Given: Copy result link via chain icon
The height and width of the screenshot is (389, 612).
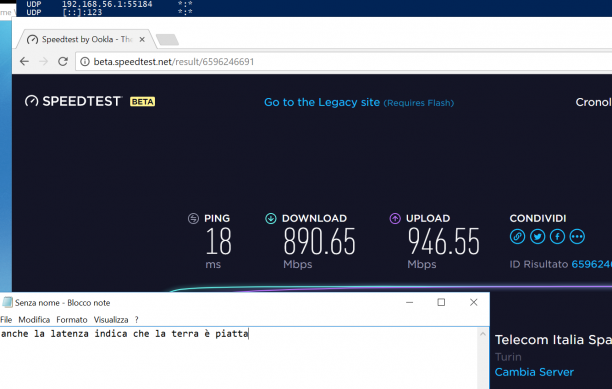Looking at the screenshot, I should 517,236.
